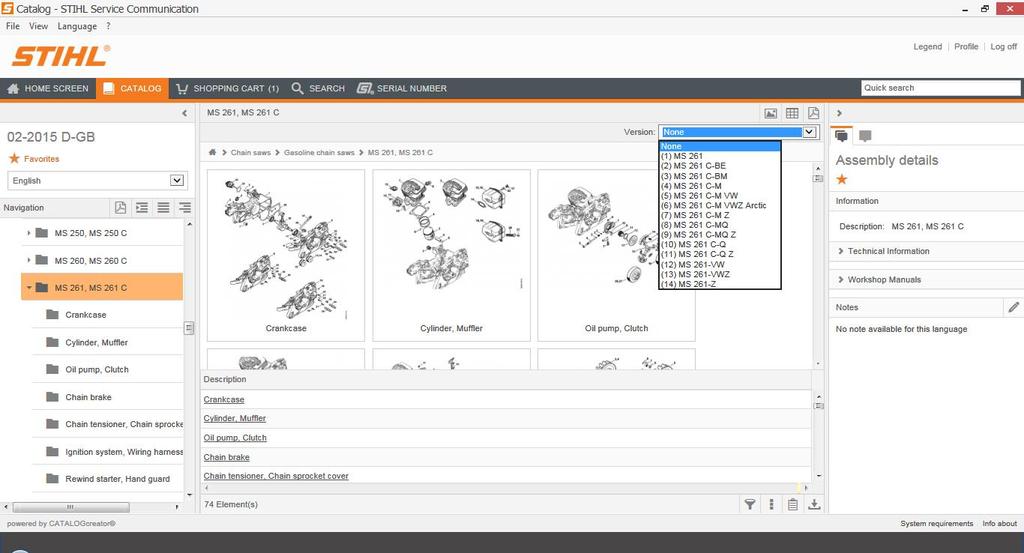Image resolution: width=1024 pixels, height=553 pixels.
Task: Open the ? help menu
Action: click(108, 26)
